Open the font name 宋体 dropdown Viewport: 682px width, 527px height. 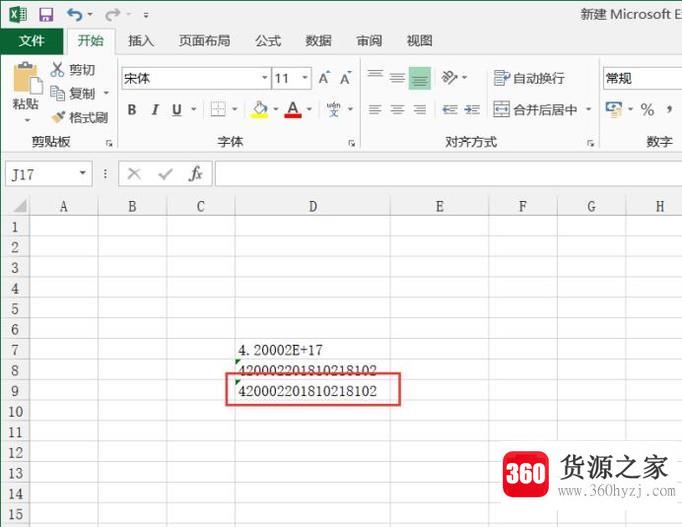[264, 78]
